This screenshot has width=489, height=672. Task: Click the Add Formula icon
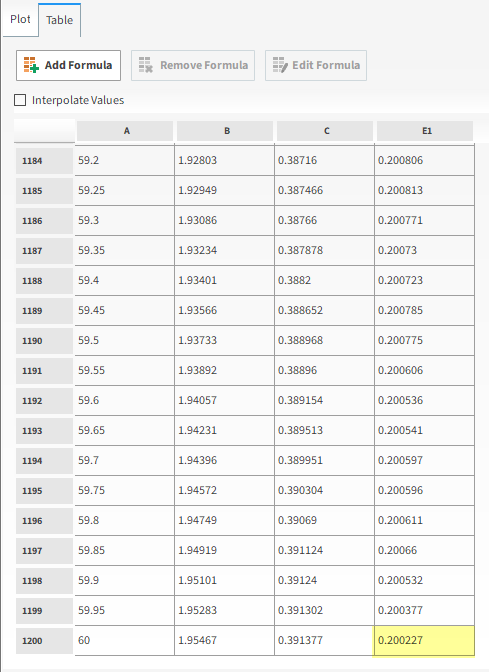click(31, 65)
